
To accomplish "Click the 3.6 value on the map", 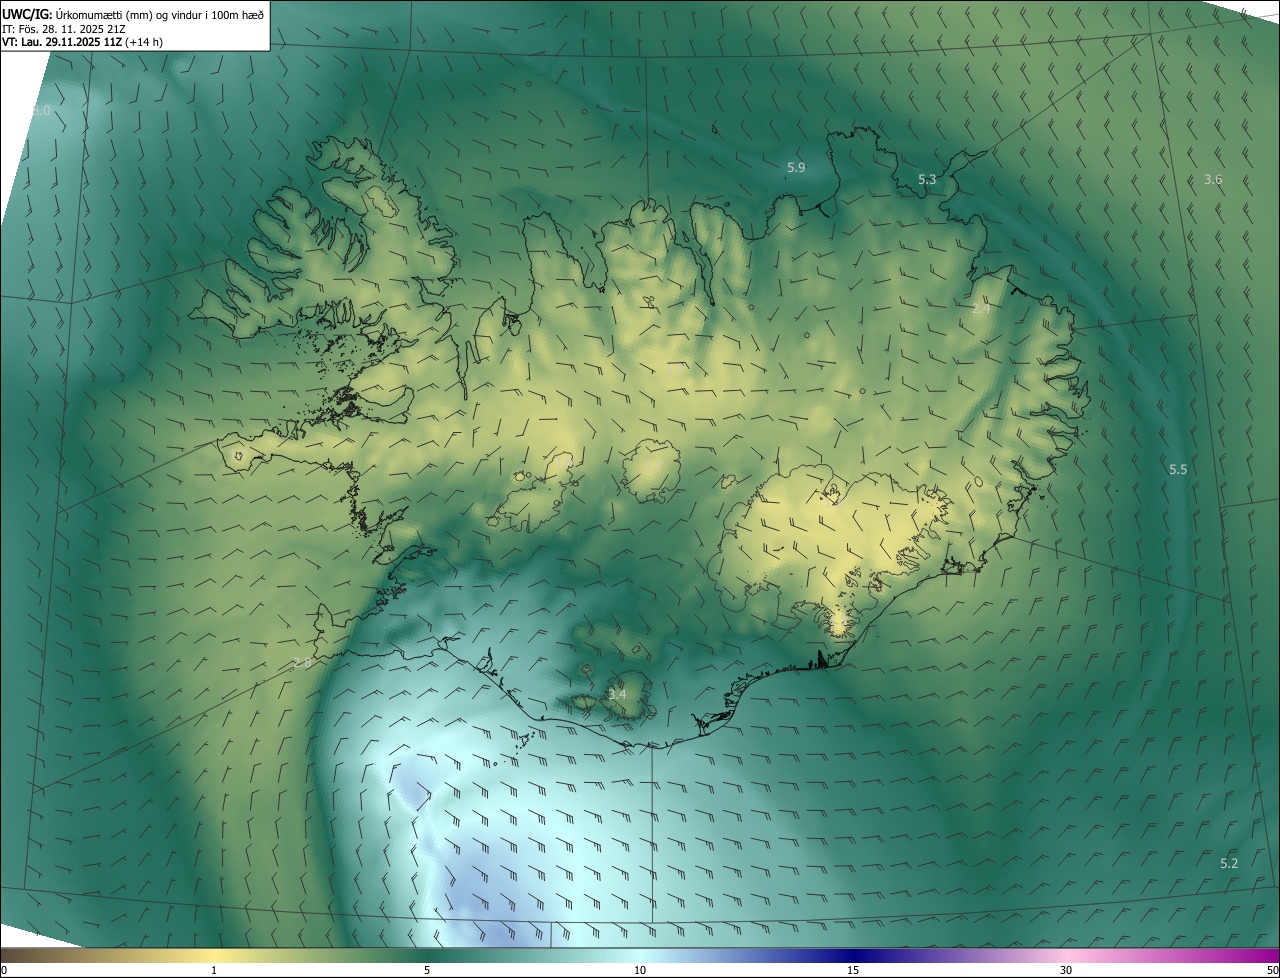I will coord(1213,180).
